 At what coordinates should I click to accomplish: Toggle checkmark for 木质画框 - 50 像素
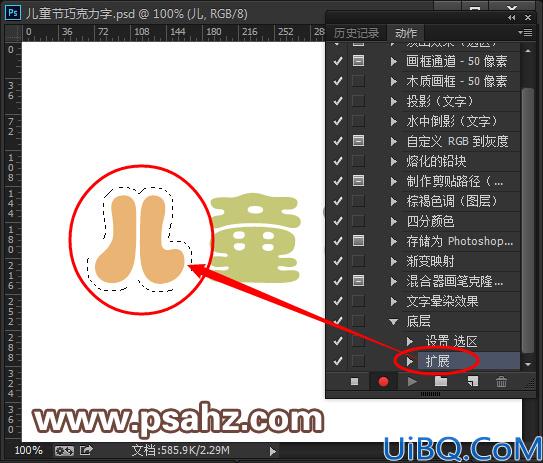338,81
